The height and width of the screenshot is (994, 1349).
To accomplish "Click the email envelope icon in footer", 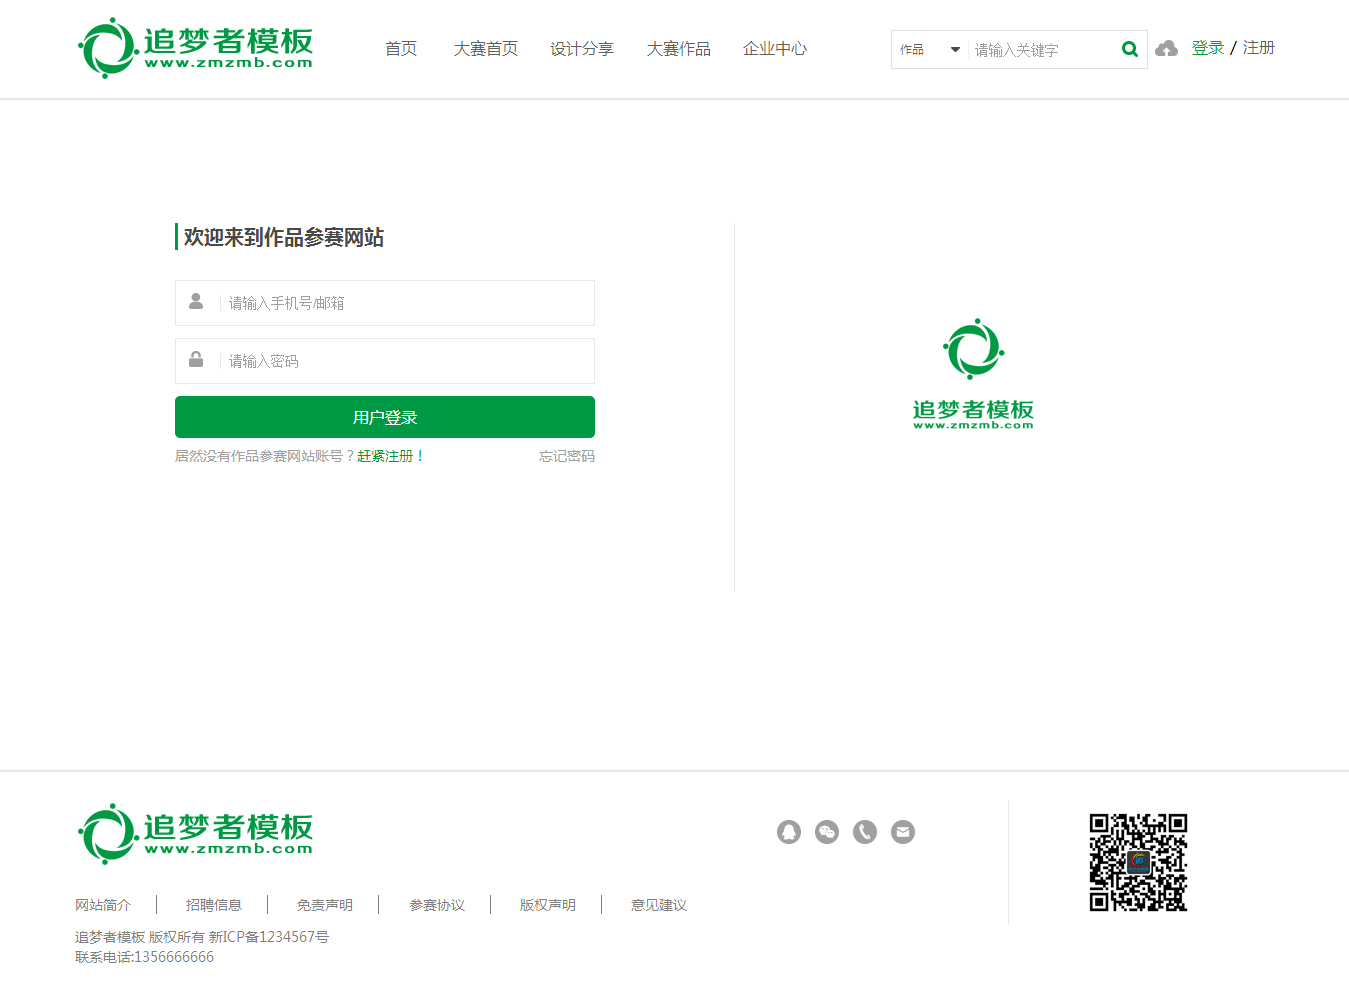I will point(903,832).
